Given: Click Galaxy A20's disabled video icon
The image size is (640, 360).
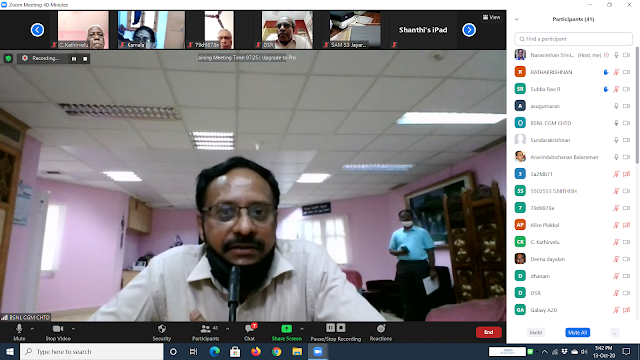Looking at the screenshot, I should [x=627, y=310].
